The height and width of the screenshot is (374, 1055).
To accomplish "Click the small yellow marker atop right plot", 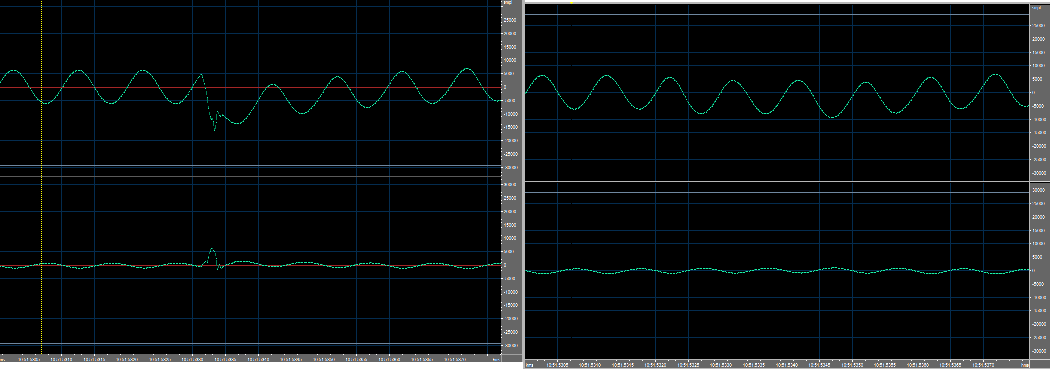I will (x=571, y=3).
